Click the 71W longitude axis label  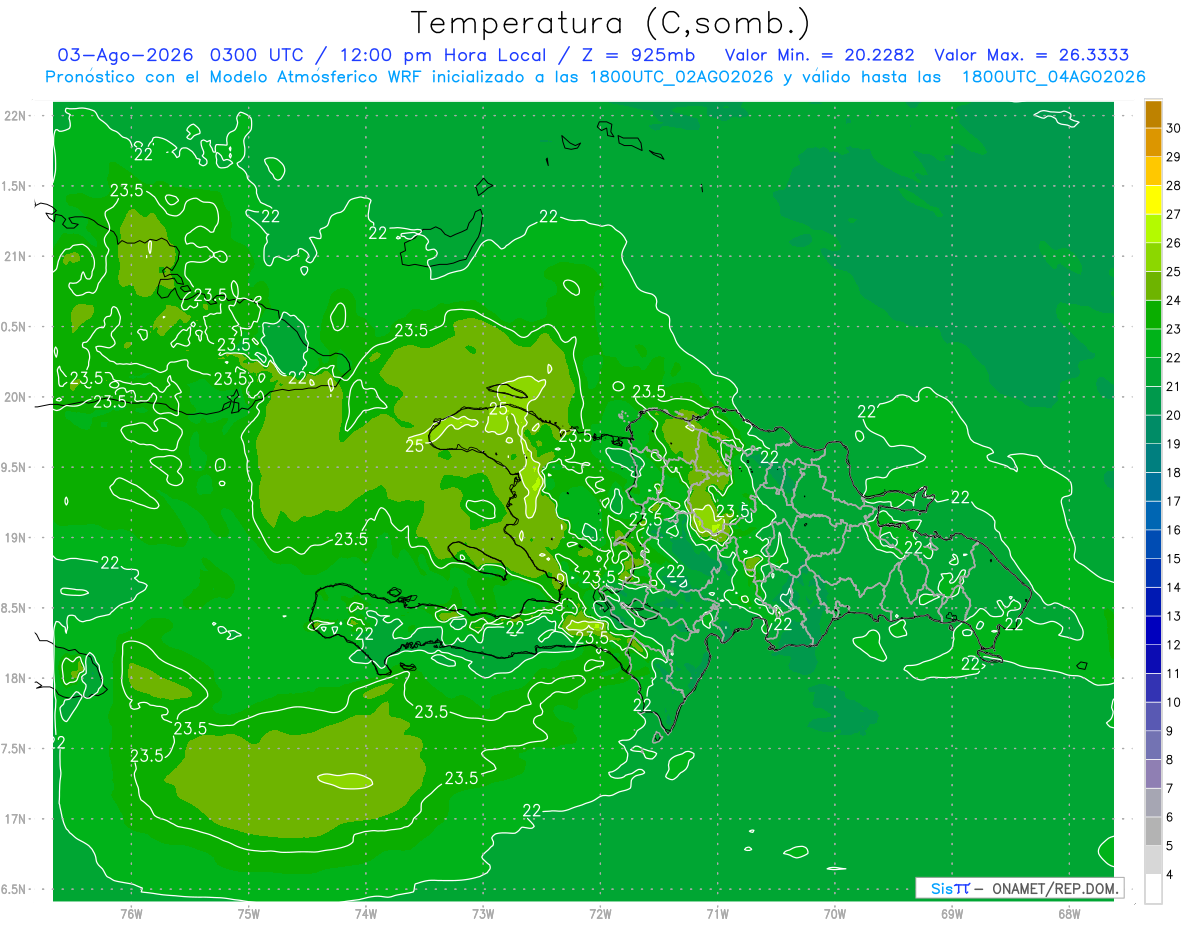coord(717,913)
